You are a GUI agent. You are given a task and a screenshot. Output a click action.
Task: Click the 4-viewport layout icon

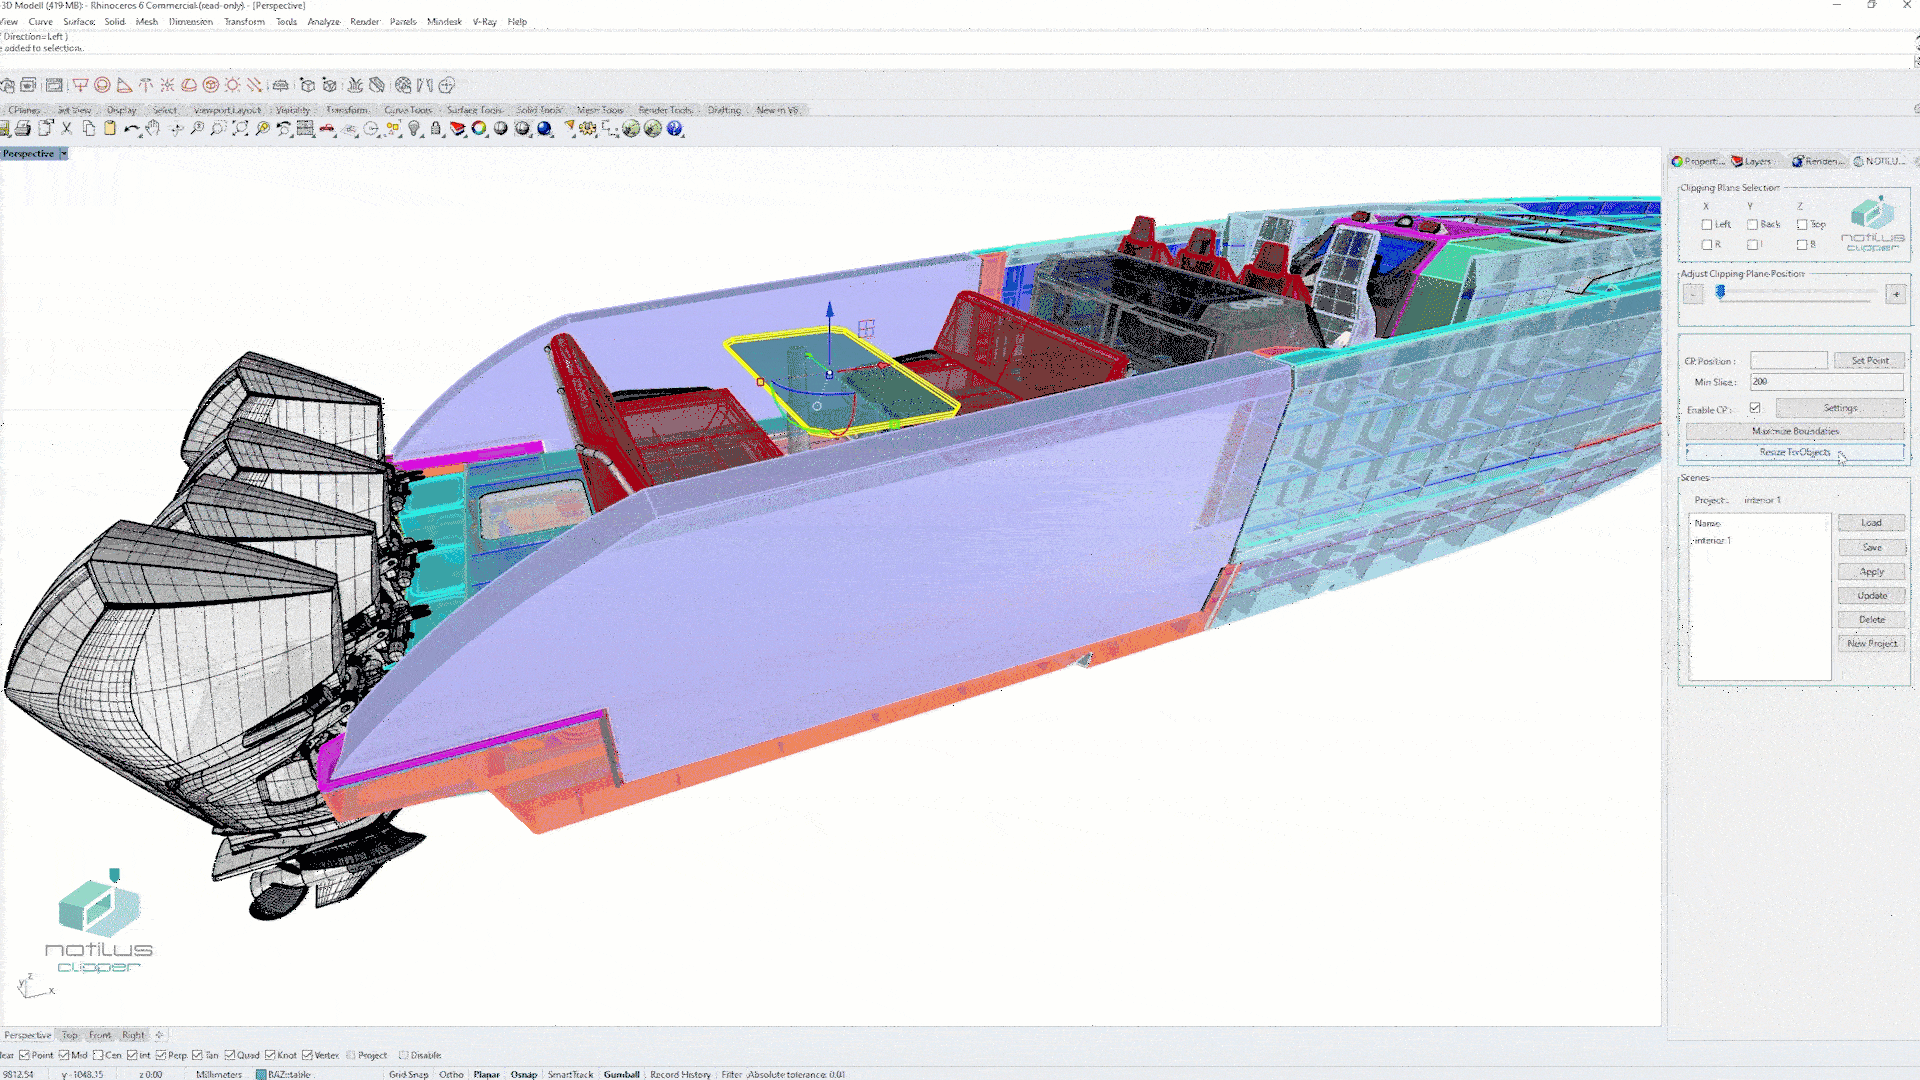(306, 128)
